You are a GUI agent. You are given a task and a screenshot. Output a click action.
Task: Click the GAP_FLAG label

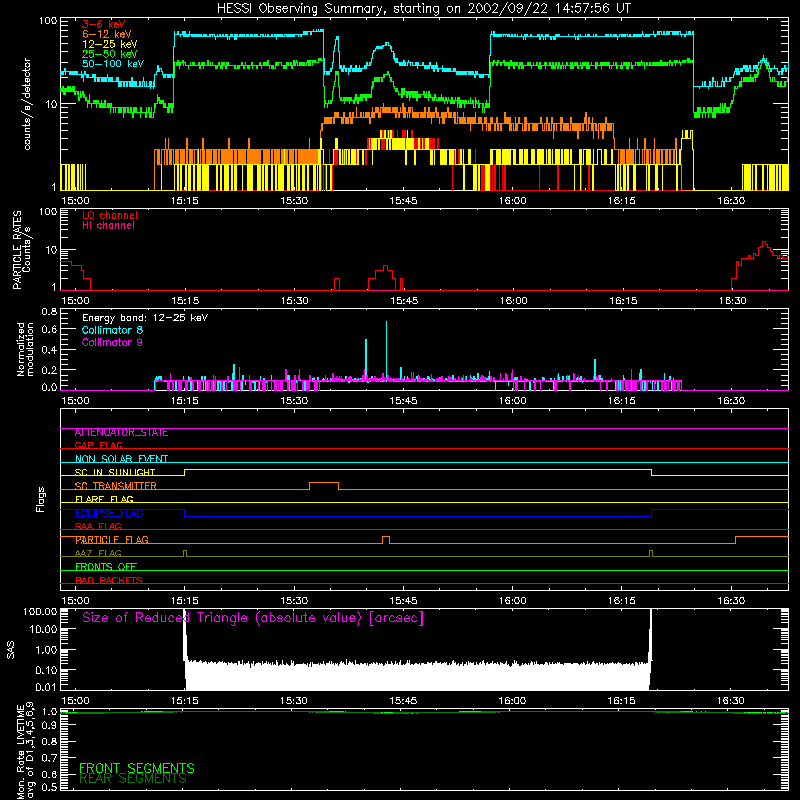[x=98, y=445]
